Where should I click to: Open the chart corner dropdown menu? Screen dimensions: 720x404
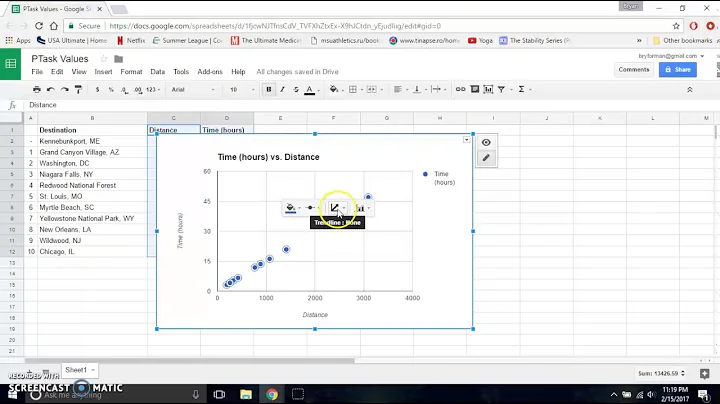466,140
